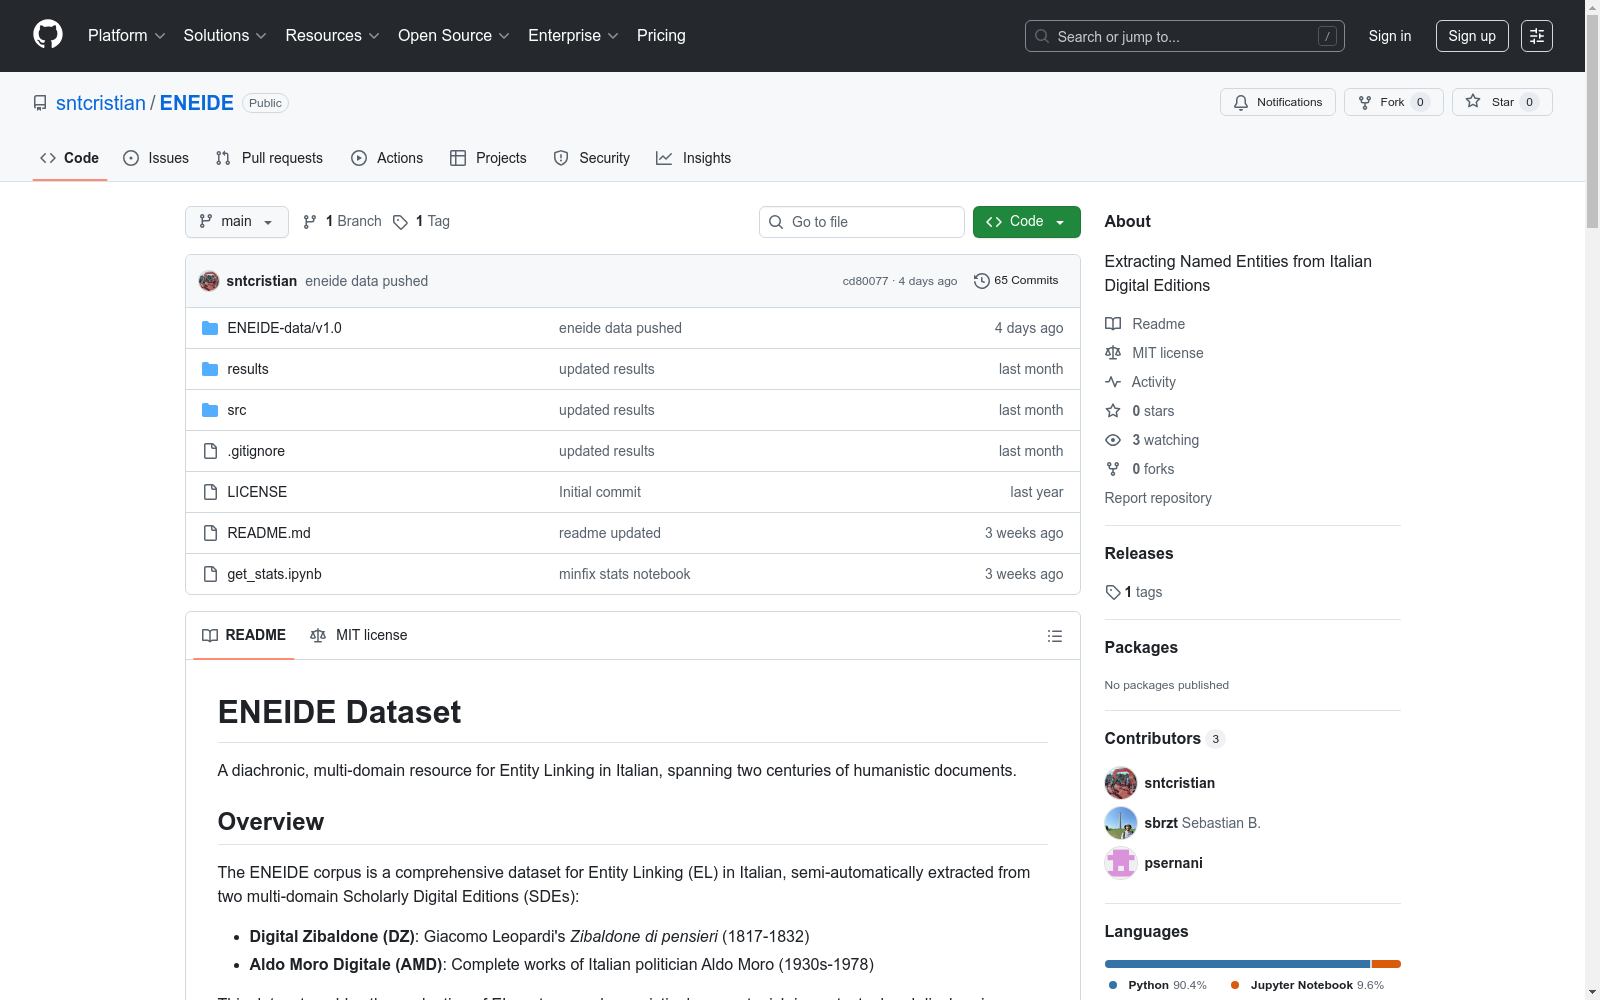Switch to the Security tab

tap(592, 158)
